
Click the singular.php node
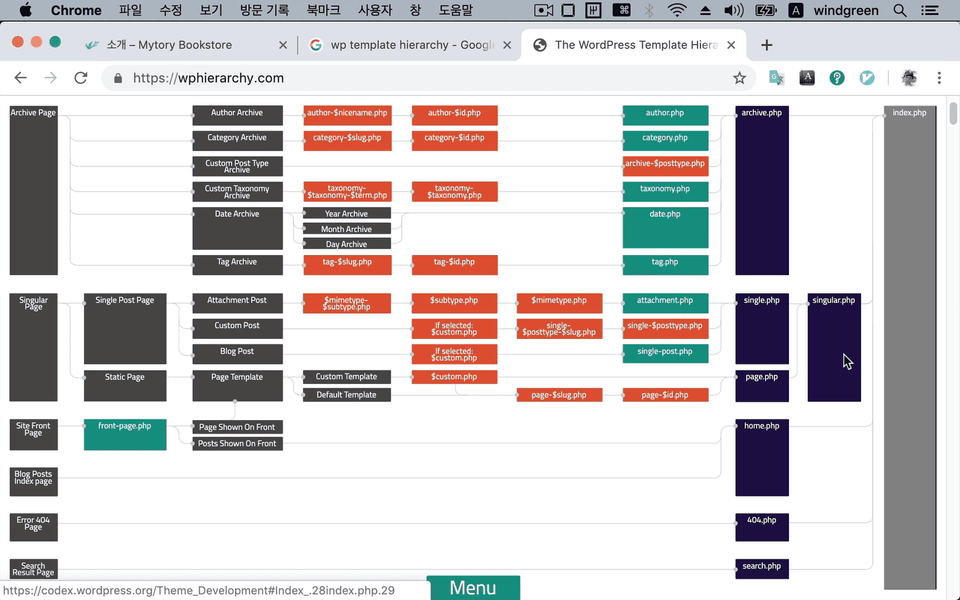[834, 347]
